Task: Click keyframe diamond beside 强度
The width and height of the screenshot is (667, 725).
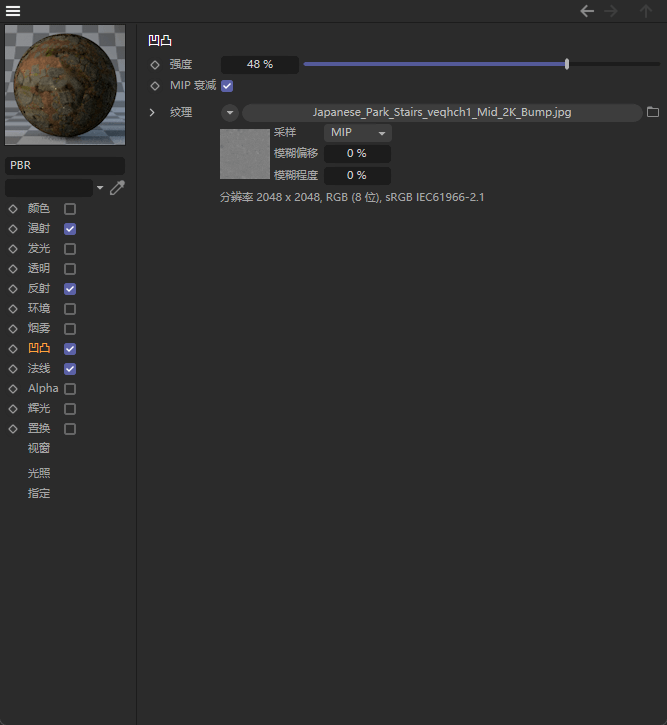Action: pos(155,65)
